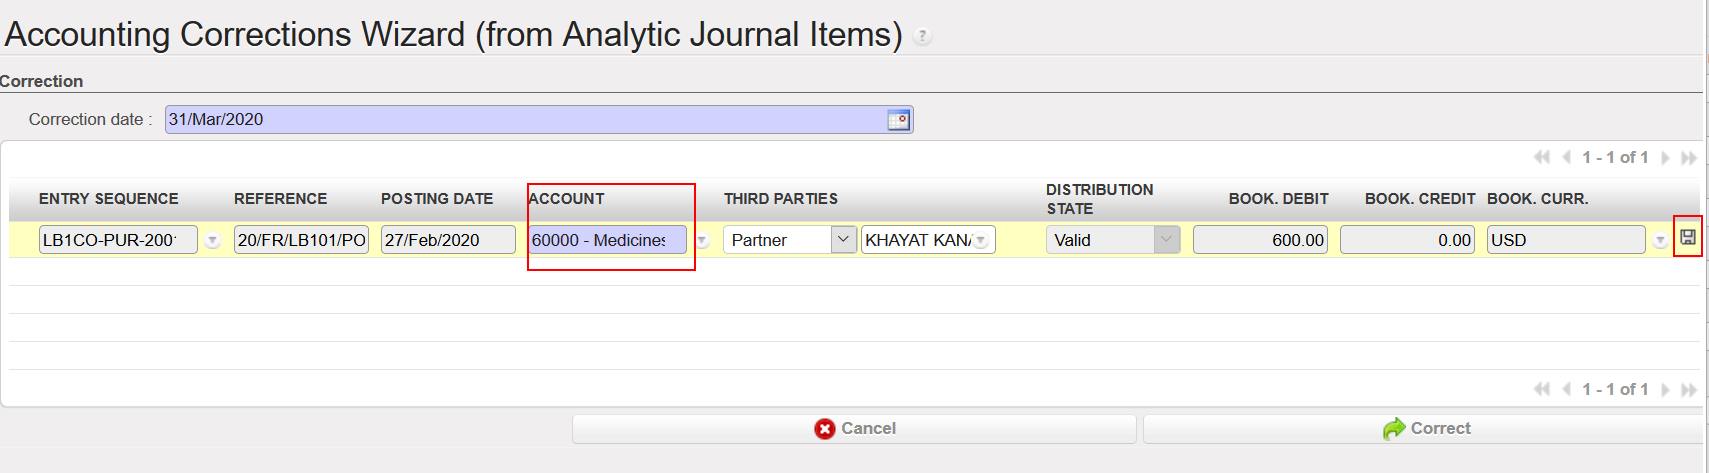Click the save icon on the journal row

coord(1688,238)
